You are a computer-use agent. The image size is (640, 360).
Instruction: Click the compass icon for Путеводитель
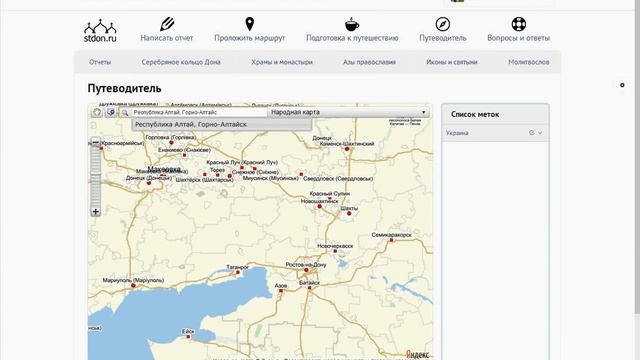point(443,24)
